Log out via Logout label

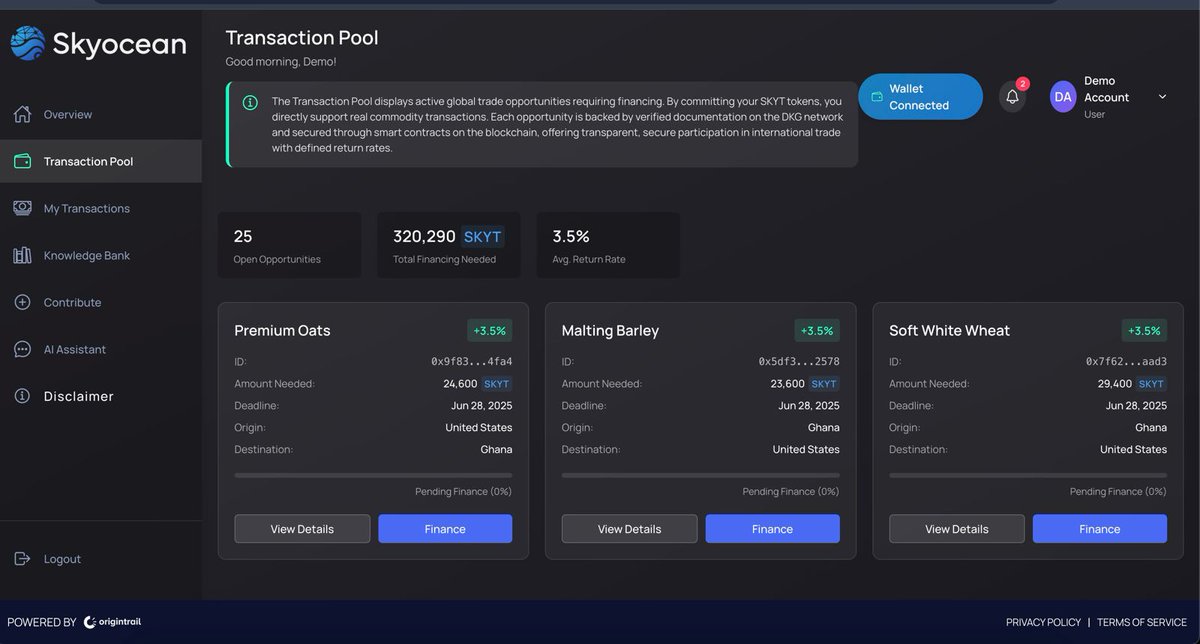click(62, 559)
